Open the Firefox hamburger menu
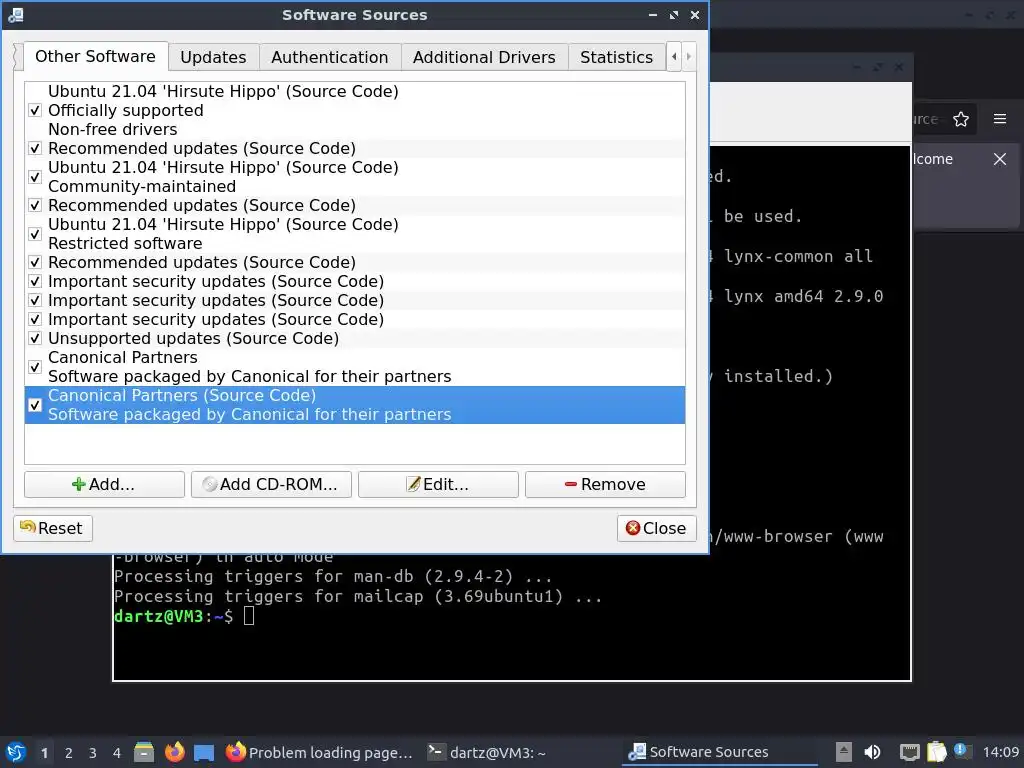 [1000, 119]
